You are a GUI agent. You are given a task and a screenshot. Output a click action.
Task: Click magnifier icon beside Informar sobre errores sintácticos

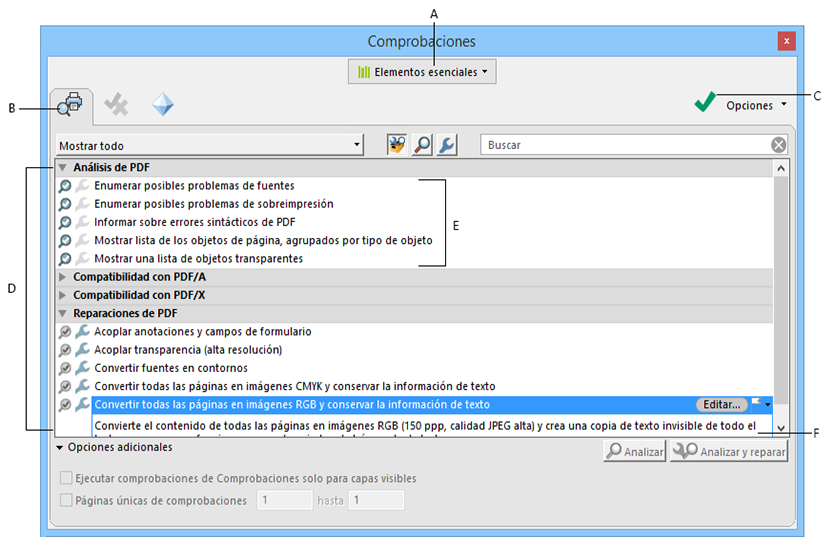pyautogui.click(x=65, y=222)
